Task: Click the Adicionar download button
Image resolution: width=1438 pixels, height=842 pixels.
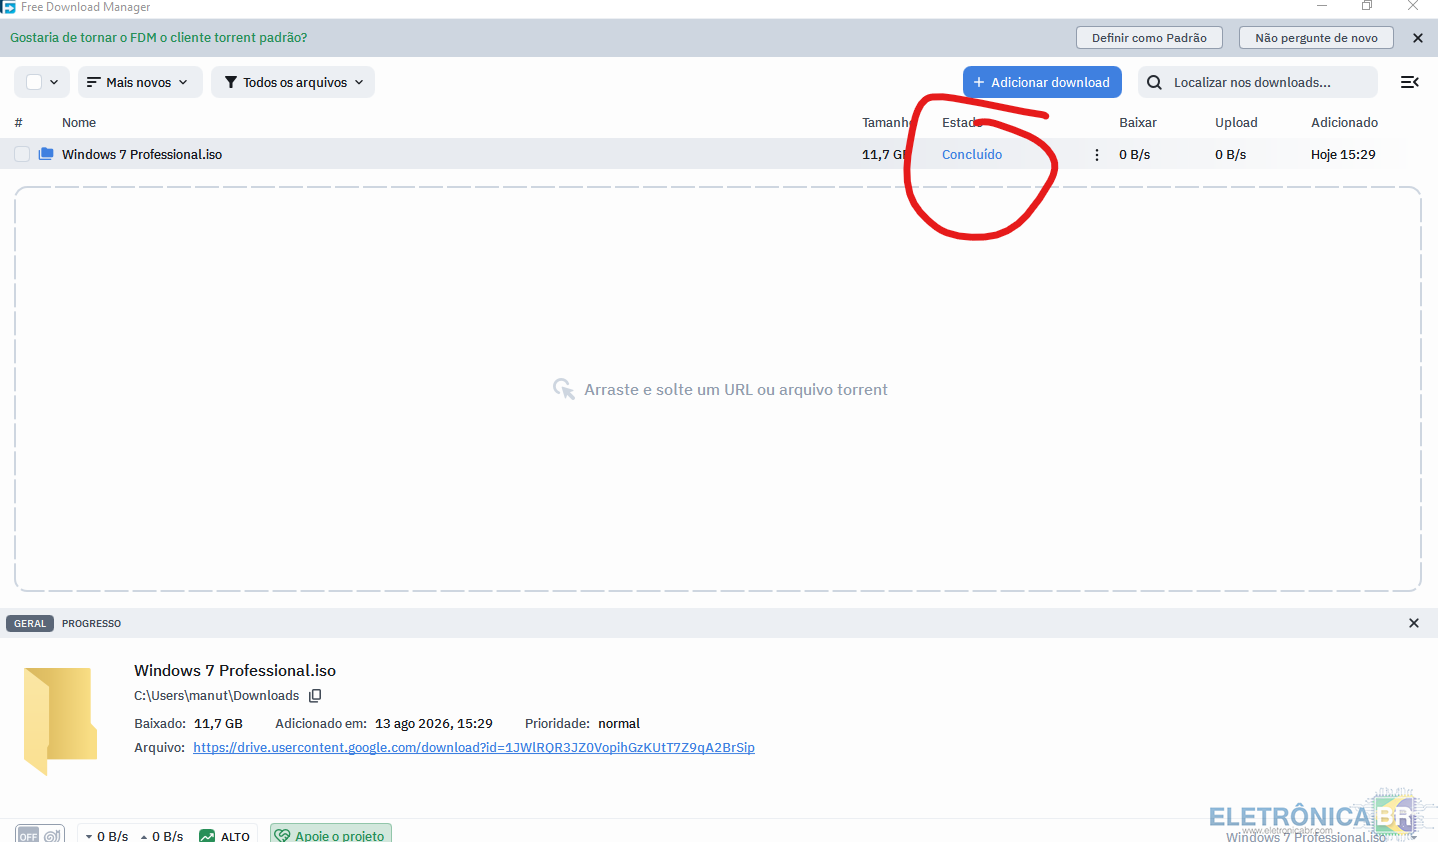Action: pyautogui.click(x=1042, y=82)
